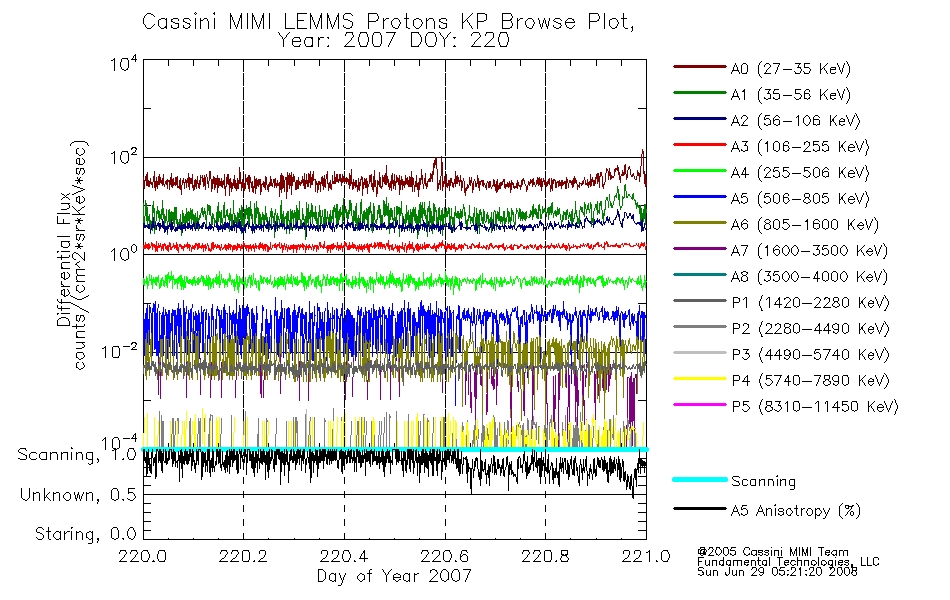The width and height of the screenshot is (950, 600).
Task: Click the light green A4 legend swatch
Action: pos(700,171)
